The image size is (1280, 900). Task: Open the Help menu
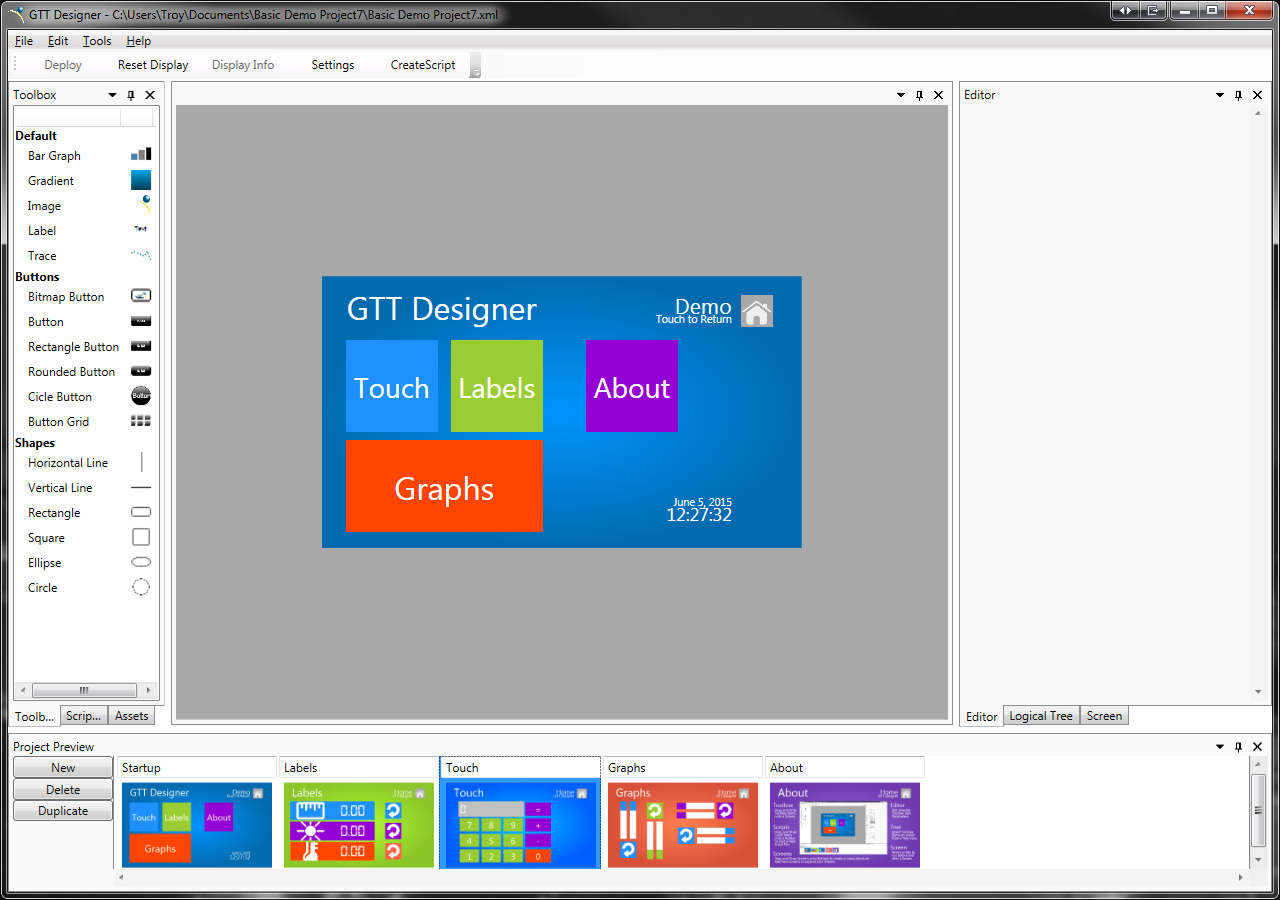click(139, 41)
